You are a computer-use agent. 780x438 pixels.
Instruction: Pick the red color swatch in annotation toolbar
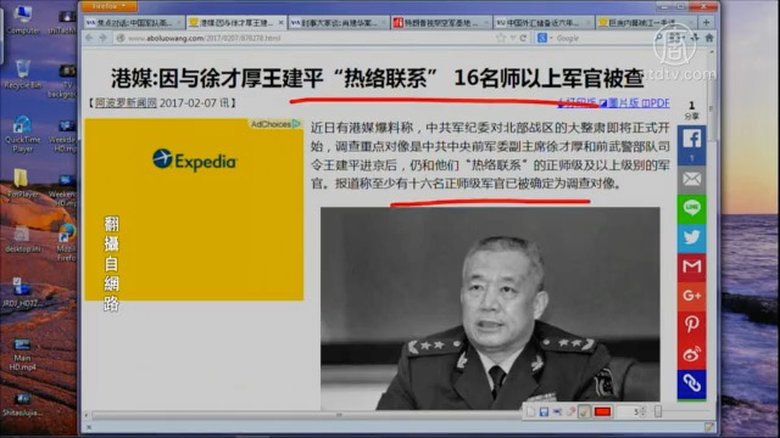point(602,411)
